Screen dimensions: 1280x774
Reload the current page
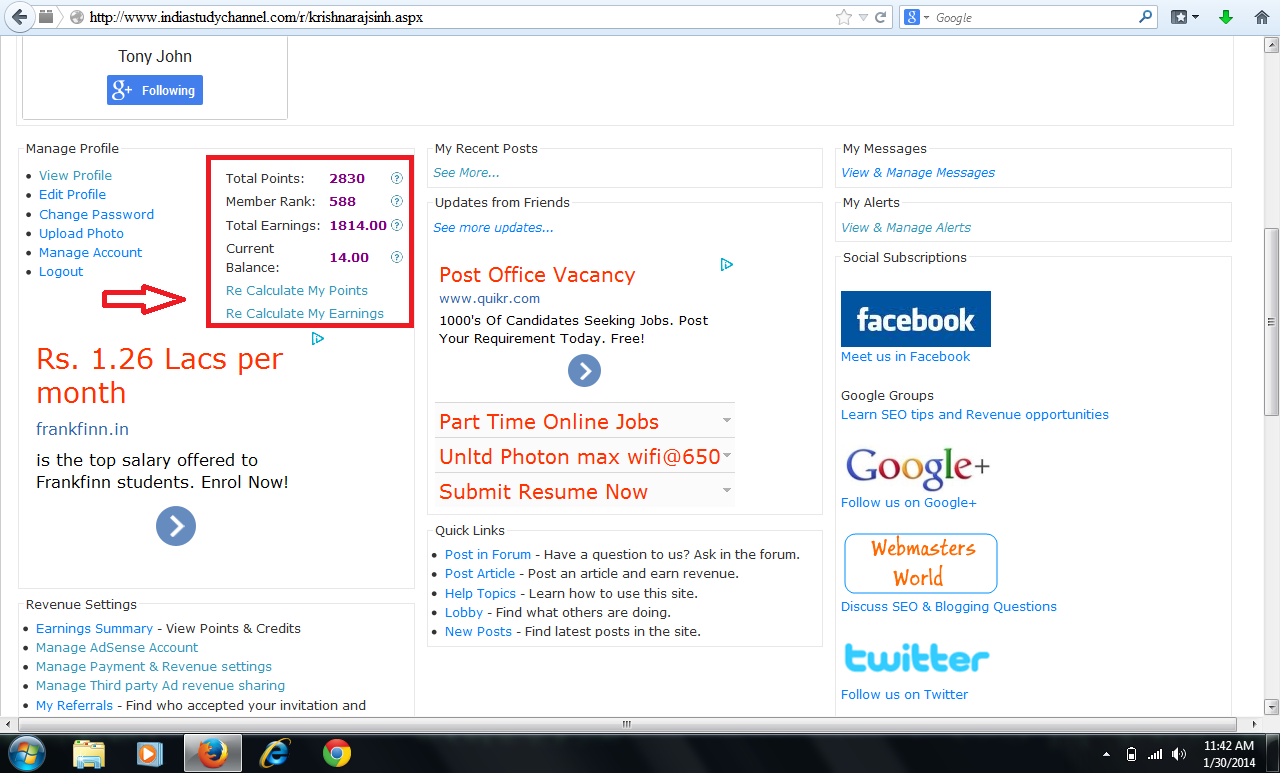[881, 17]
